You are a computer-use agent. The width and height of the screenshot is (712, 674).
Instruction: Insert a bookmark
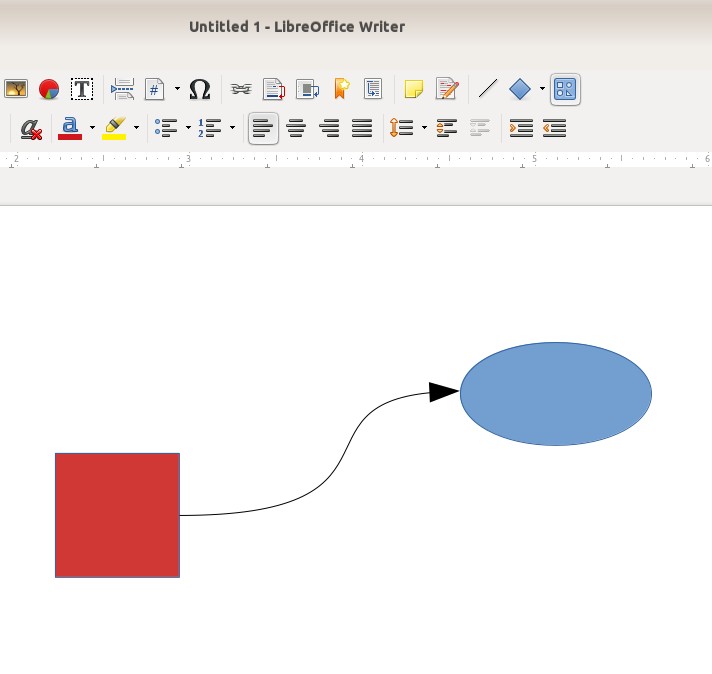tap(341, 89)
